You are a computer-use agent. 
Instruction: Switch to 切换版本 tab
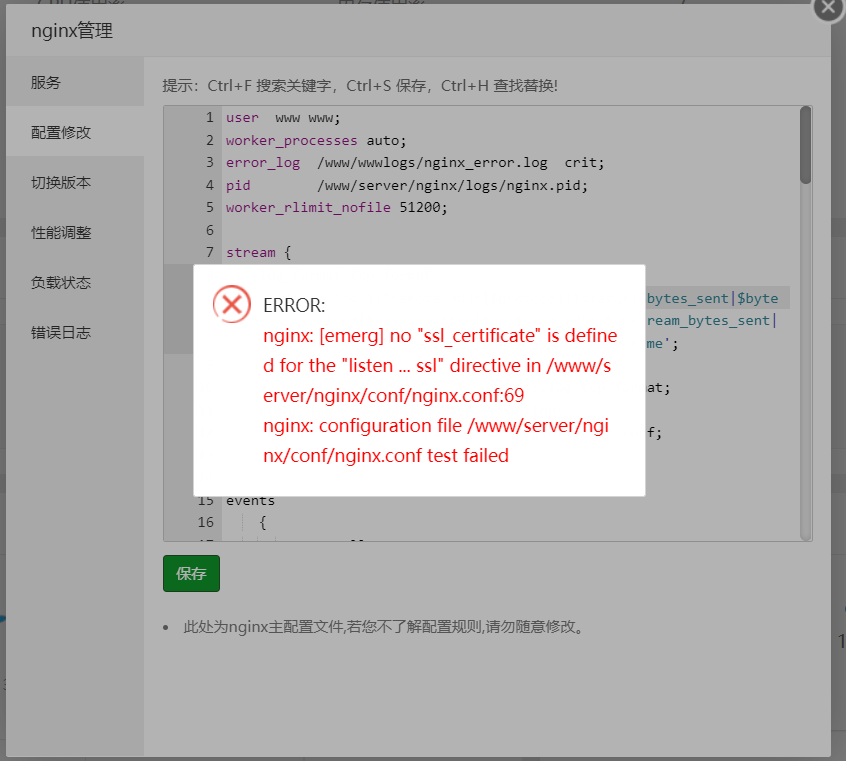(x=75, y=182)
